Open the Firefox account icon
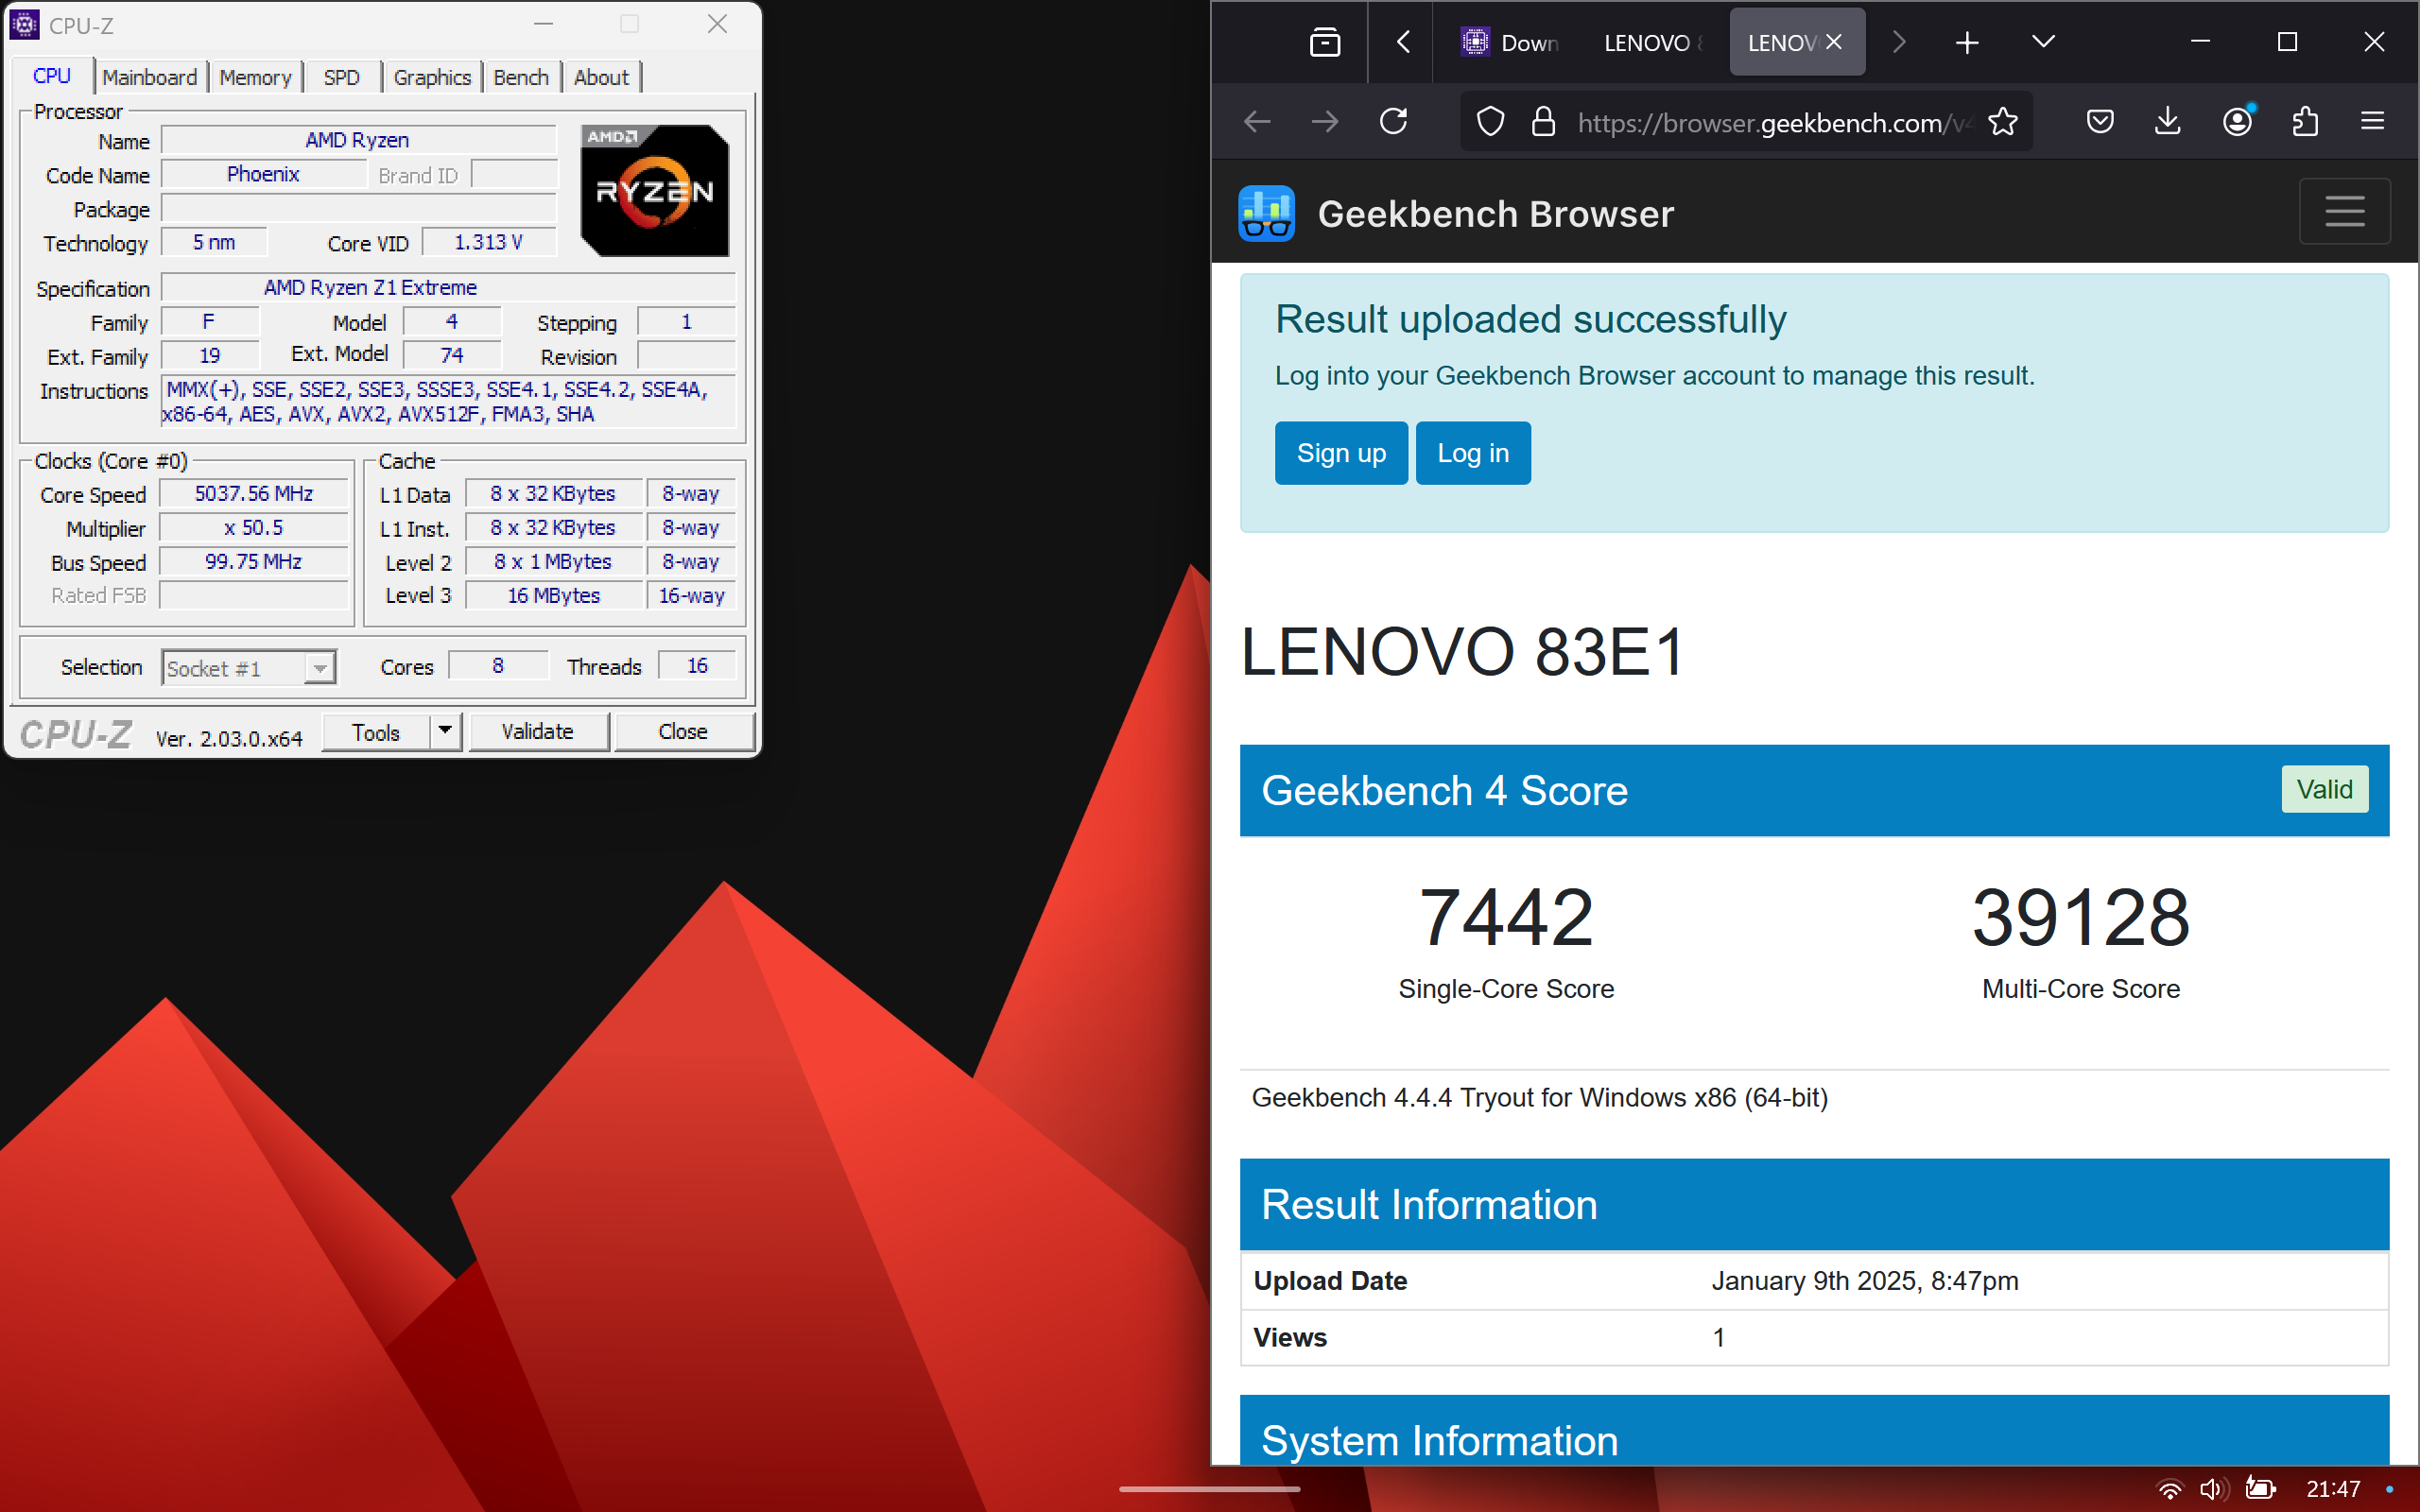2420x1512 pixels. click(2237, 122)
